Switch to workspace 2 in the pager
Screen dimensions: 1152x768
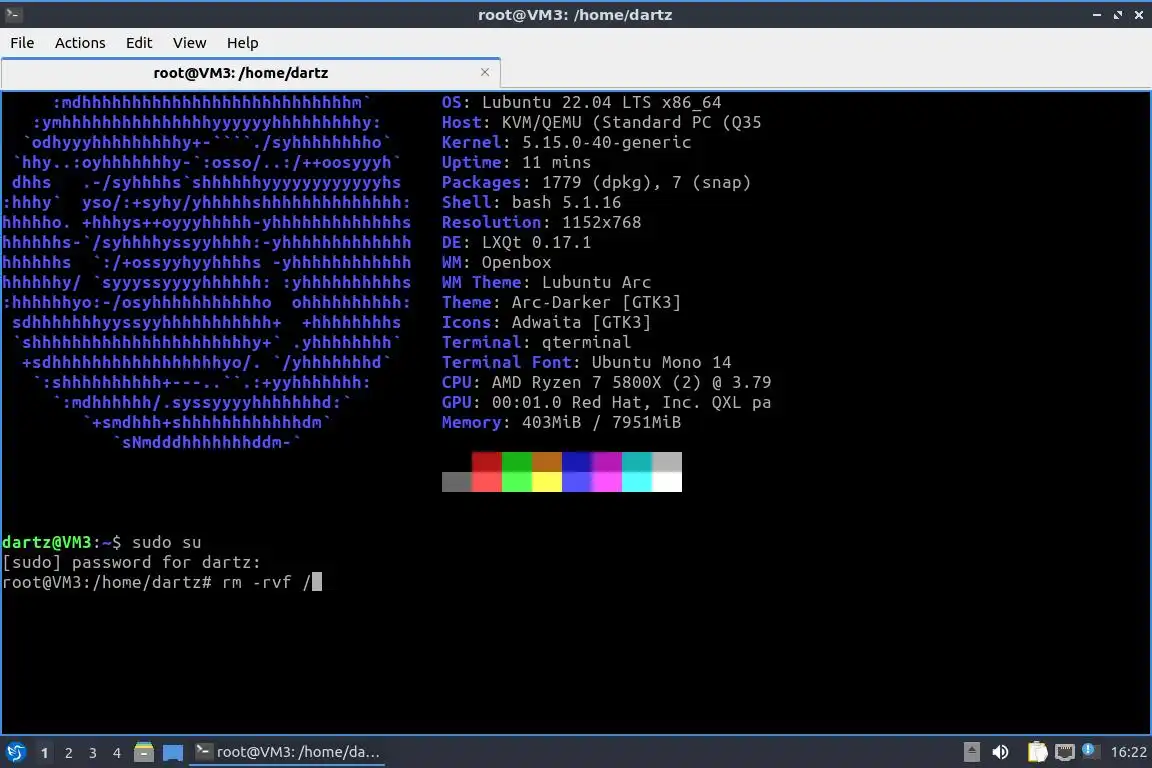(68, 753)
